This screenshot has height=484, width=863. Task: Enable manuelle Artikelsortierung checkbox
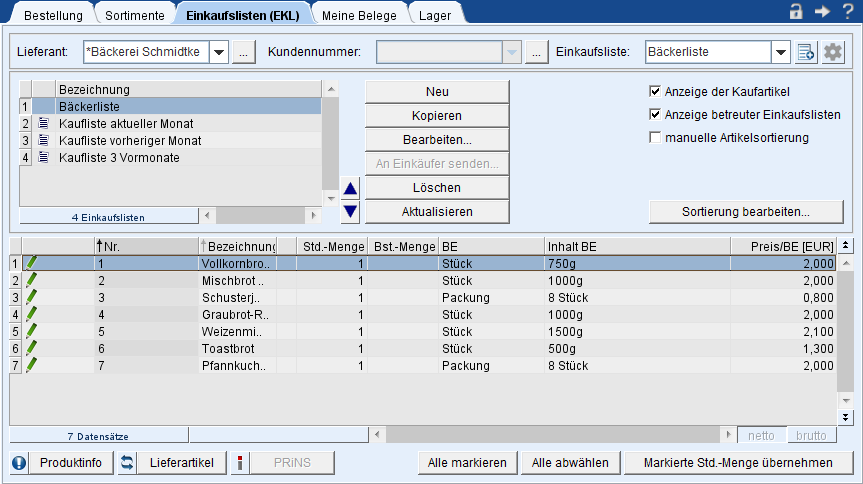tap(656, 137)
